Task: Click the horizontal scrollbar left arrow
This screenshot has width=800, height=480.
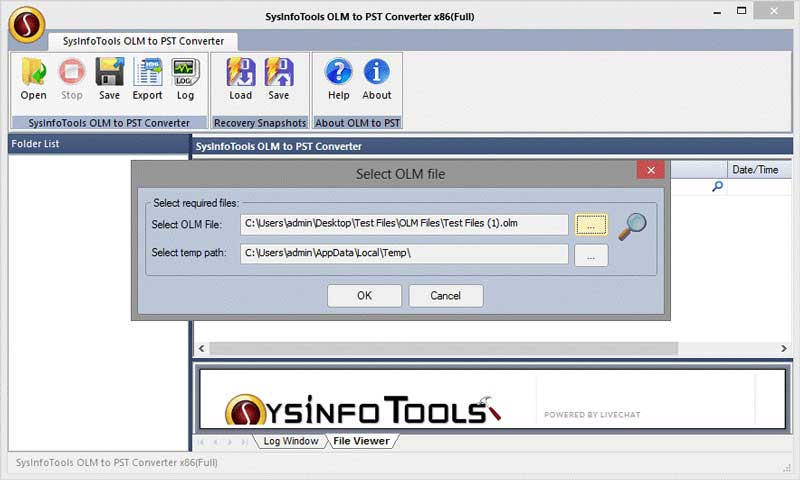Action: click(202, 349)
